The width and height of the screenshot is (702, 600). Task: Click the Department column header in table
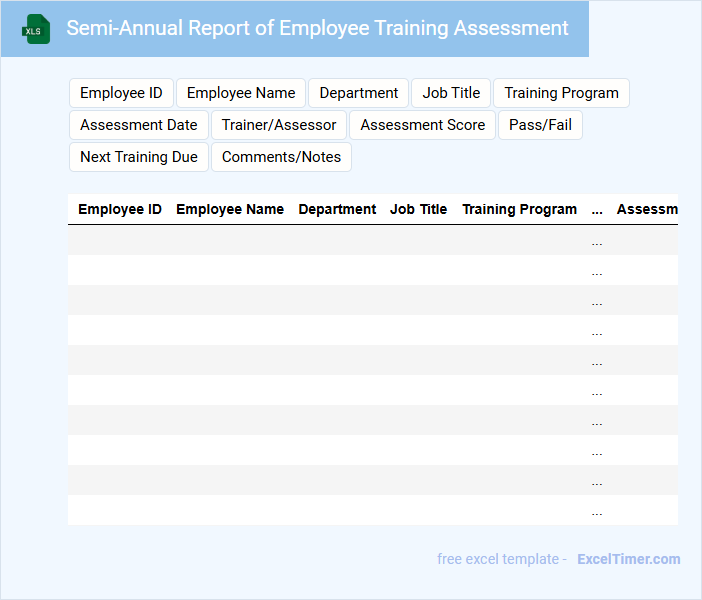pyautogui.click(x=337, y=210)
